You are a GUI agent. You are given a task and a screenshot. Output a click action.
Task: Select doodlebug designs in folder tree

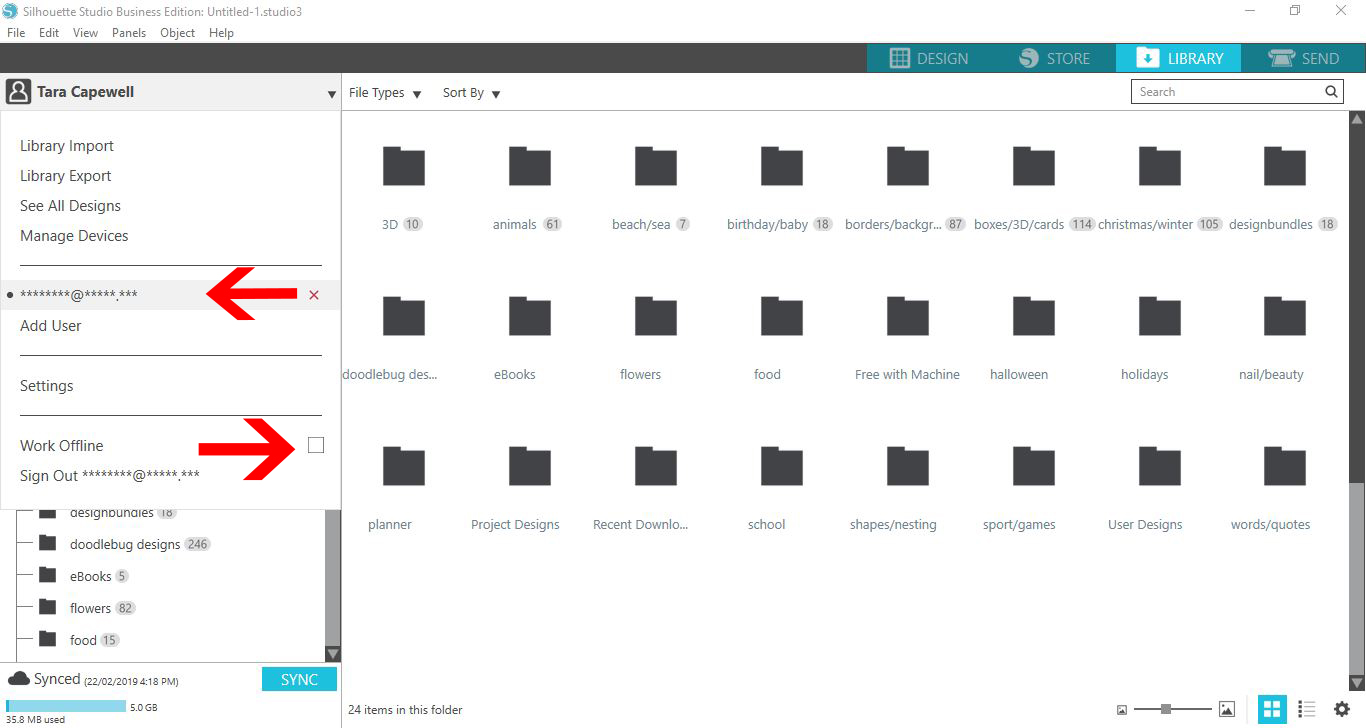[125, 544]
